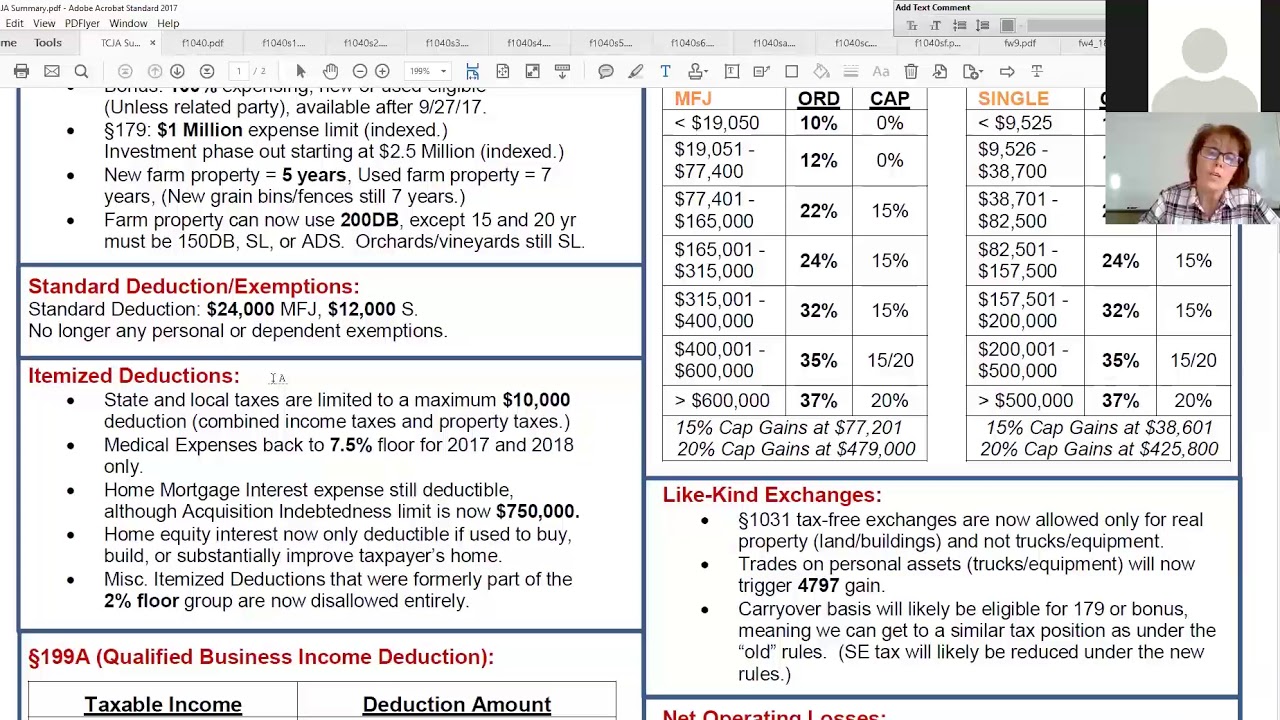Click the Delete trash icon
The height and width of the screenshot is (720, 1280).
pyautogui.click(x=911, y=71)
